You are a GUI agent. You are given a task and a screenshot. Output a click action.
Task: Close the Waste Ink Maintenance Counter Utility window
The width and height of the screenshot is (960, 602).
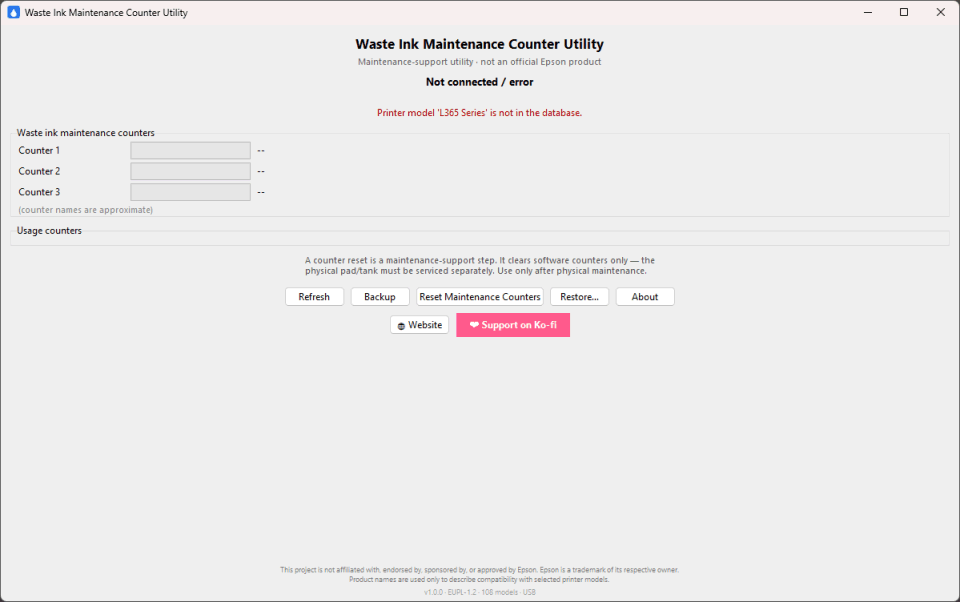940,12
